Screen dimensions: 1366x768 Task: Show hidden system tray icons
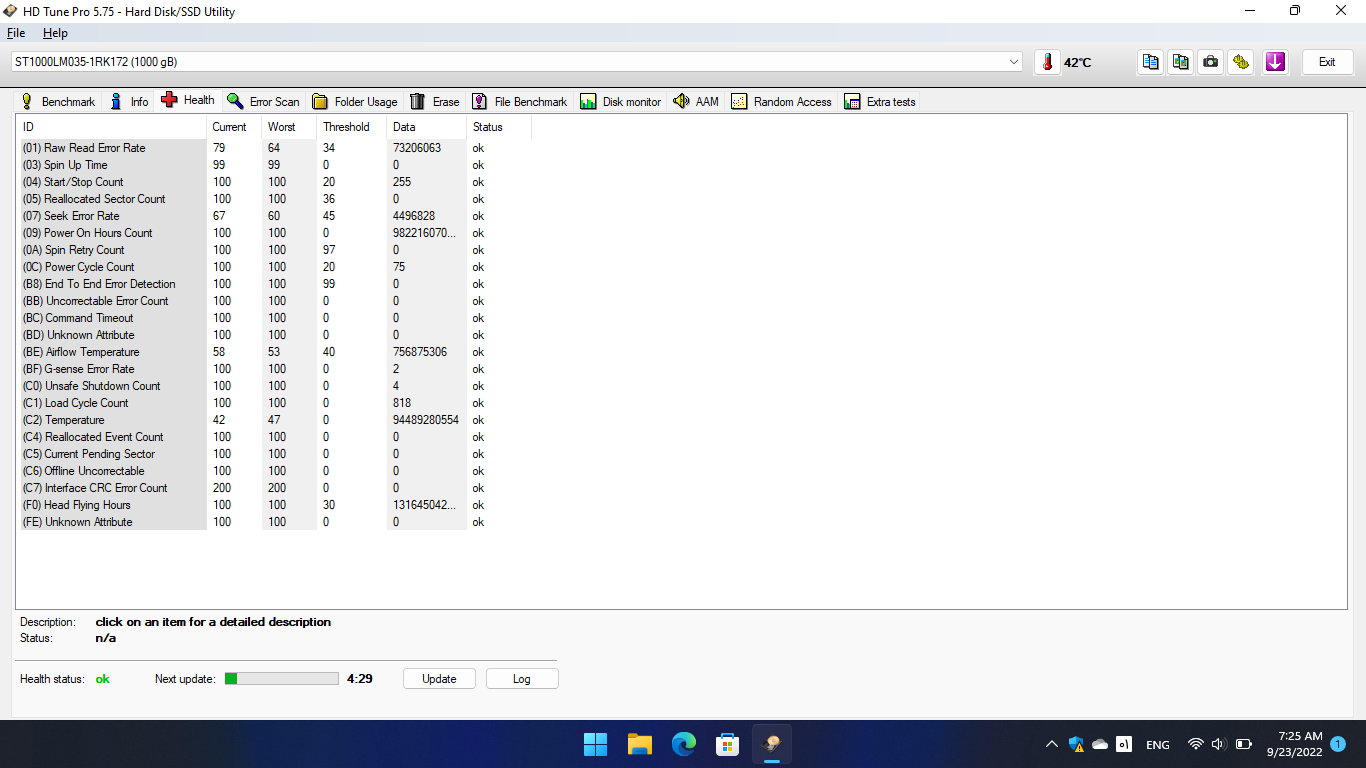click(x=1051, y=745)
